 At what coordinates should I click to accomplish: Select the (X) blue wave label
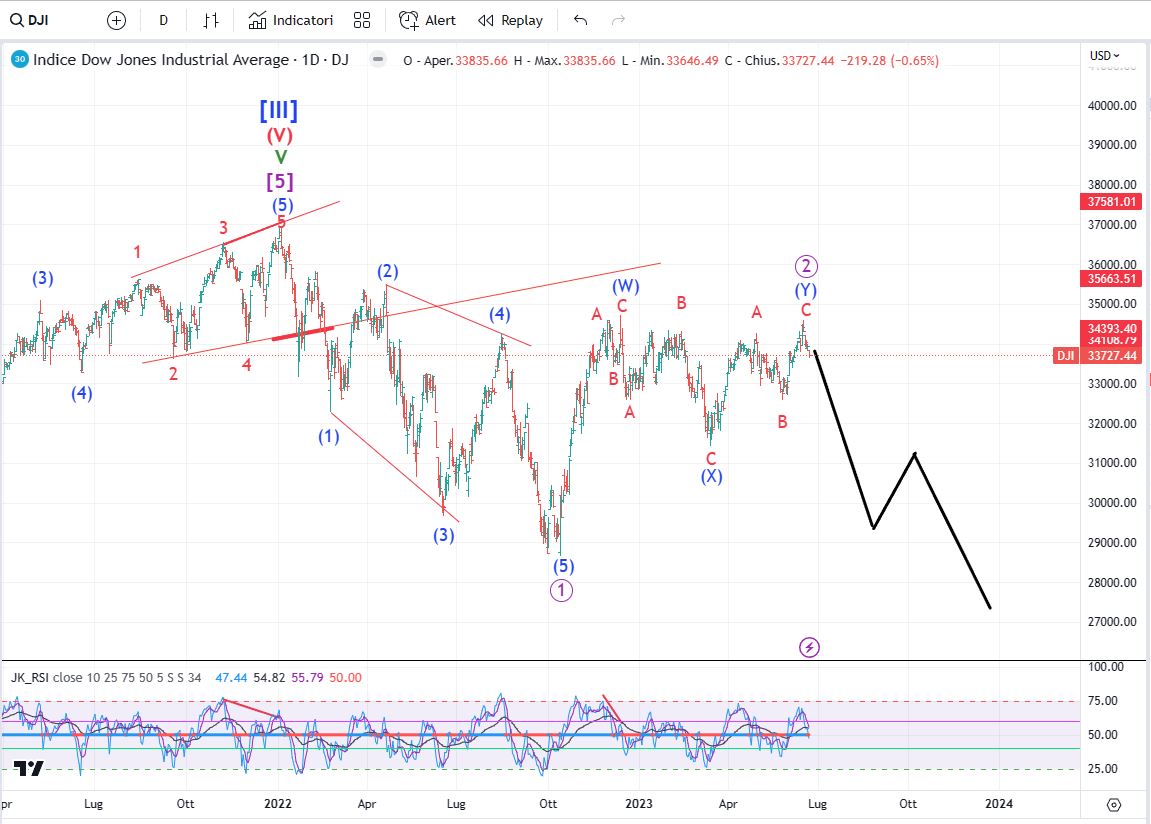click(x=711, y=476)
